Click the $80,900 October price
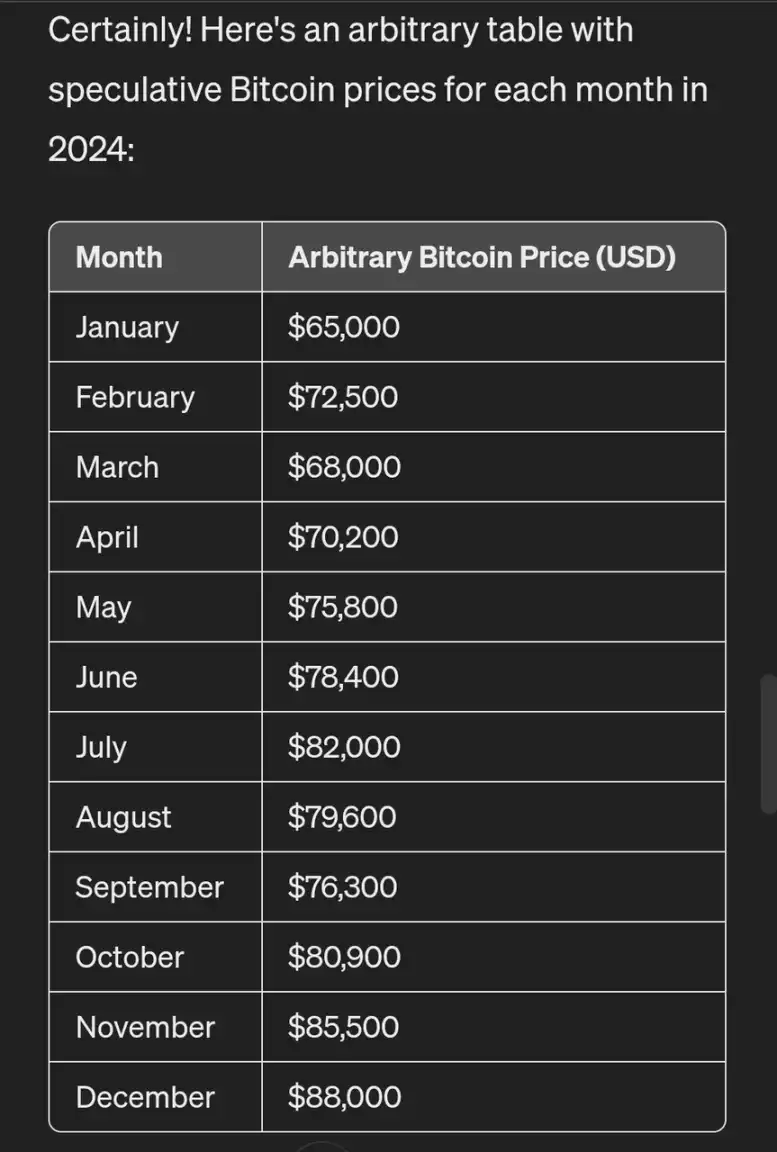 [344, 957]
